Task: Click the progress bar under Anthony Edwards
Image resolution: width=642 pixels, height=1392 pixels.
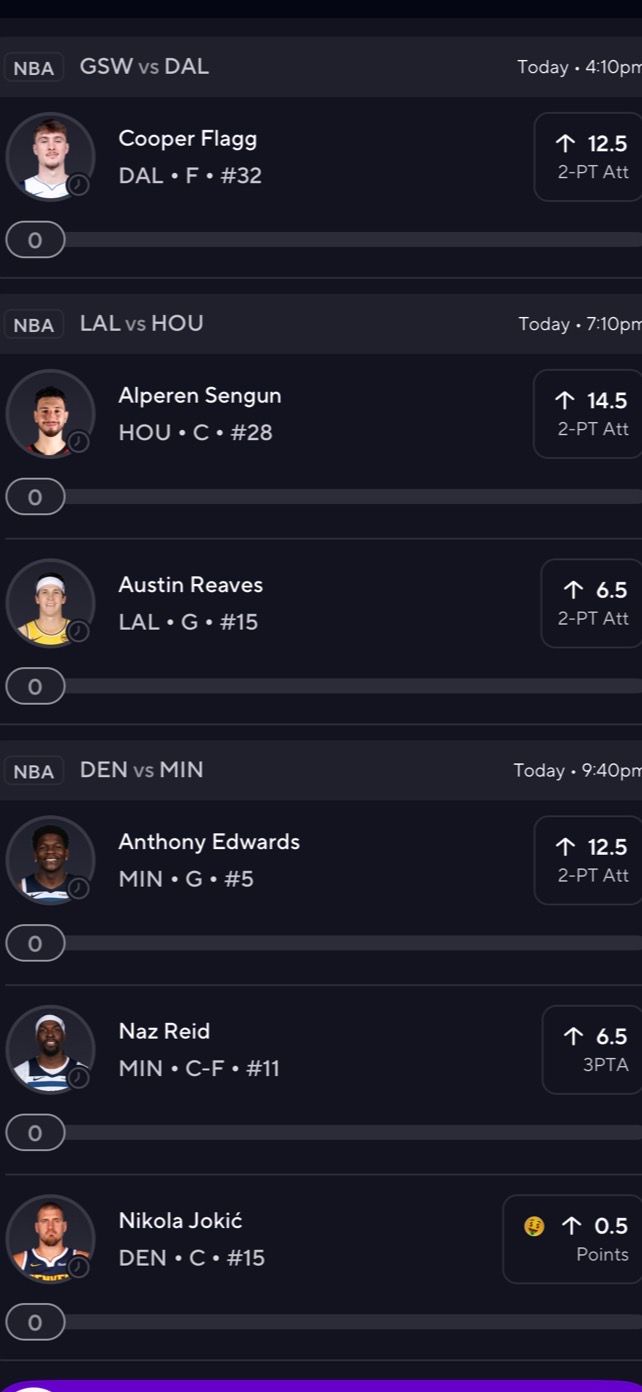Action: tap(320, 942)
